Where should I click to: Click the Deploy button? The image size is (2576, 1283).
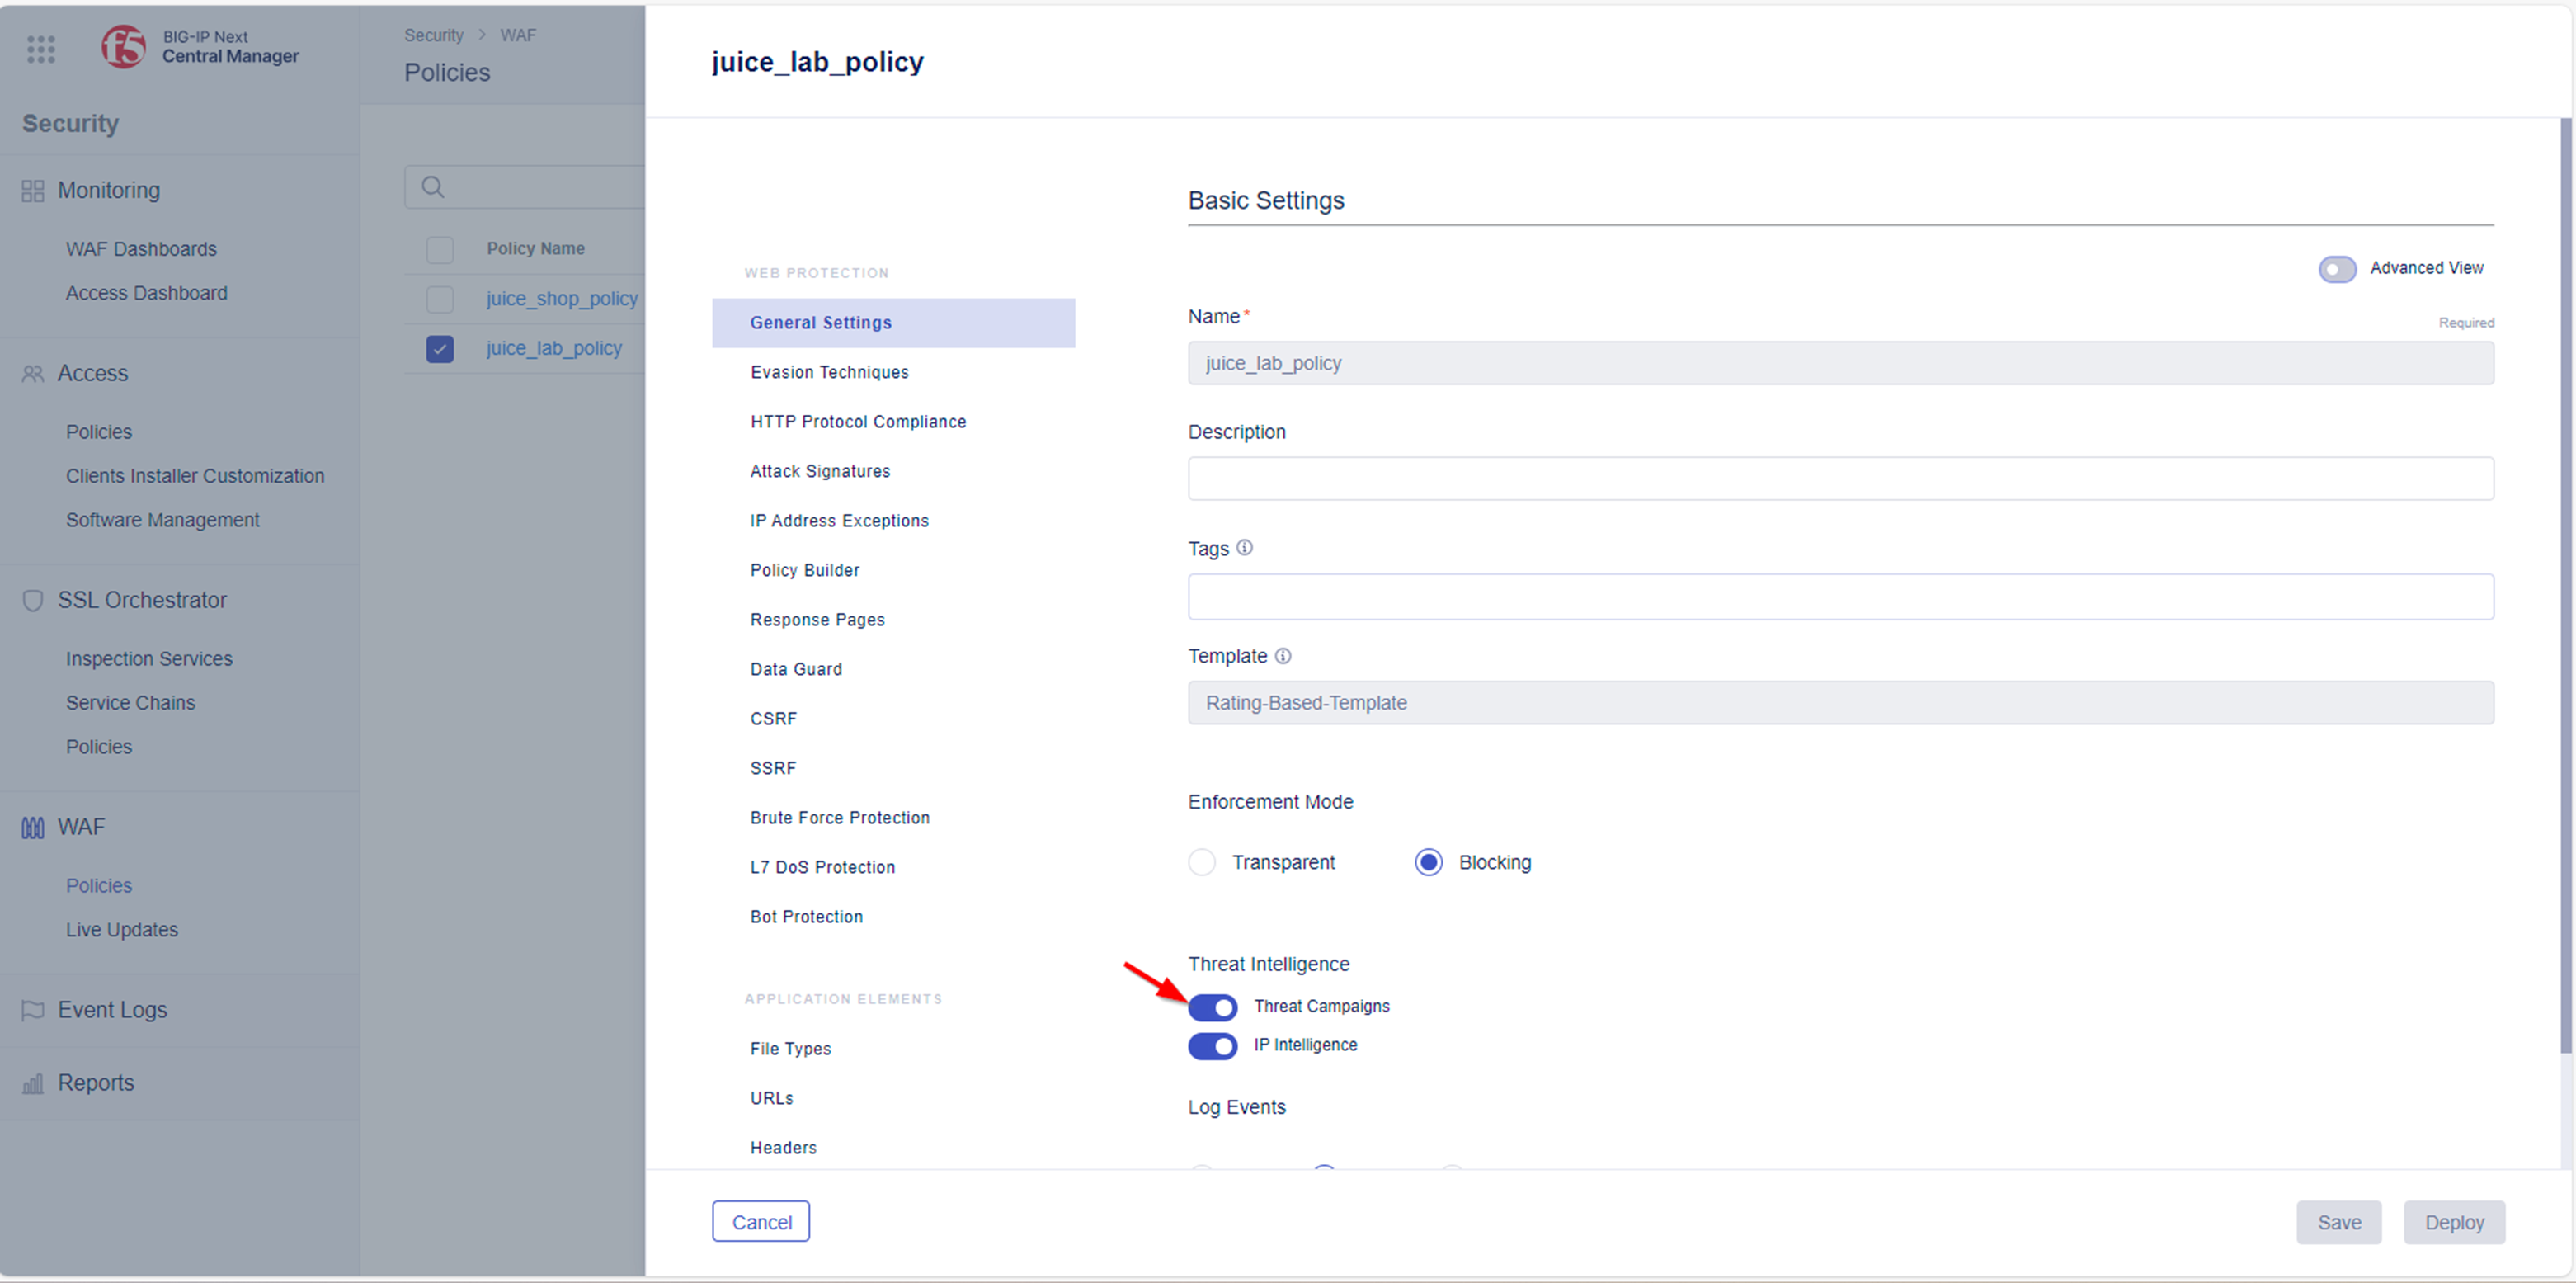pos(2460,1220)
